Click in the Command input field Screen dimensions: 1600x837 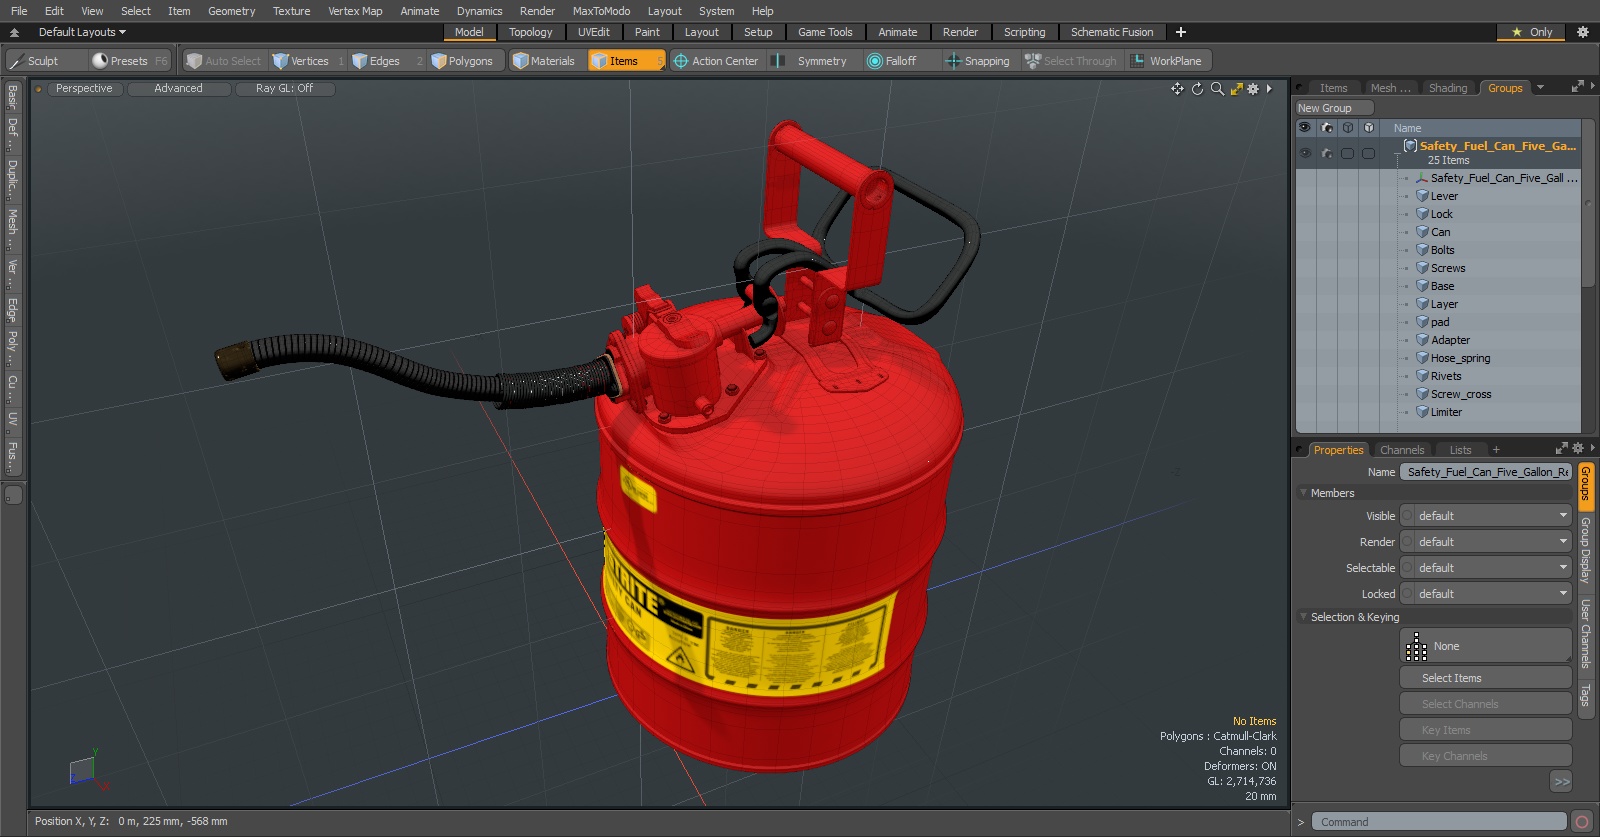pos(1438,822)
